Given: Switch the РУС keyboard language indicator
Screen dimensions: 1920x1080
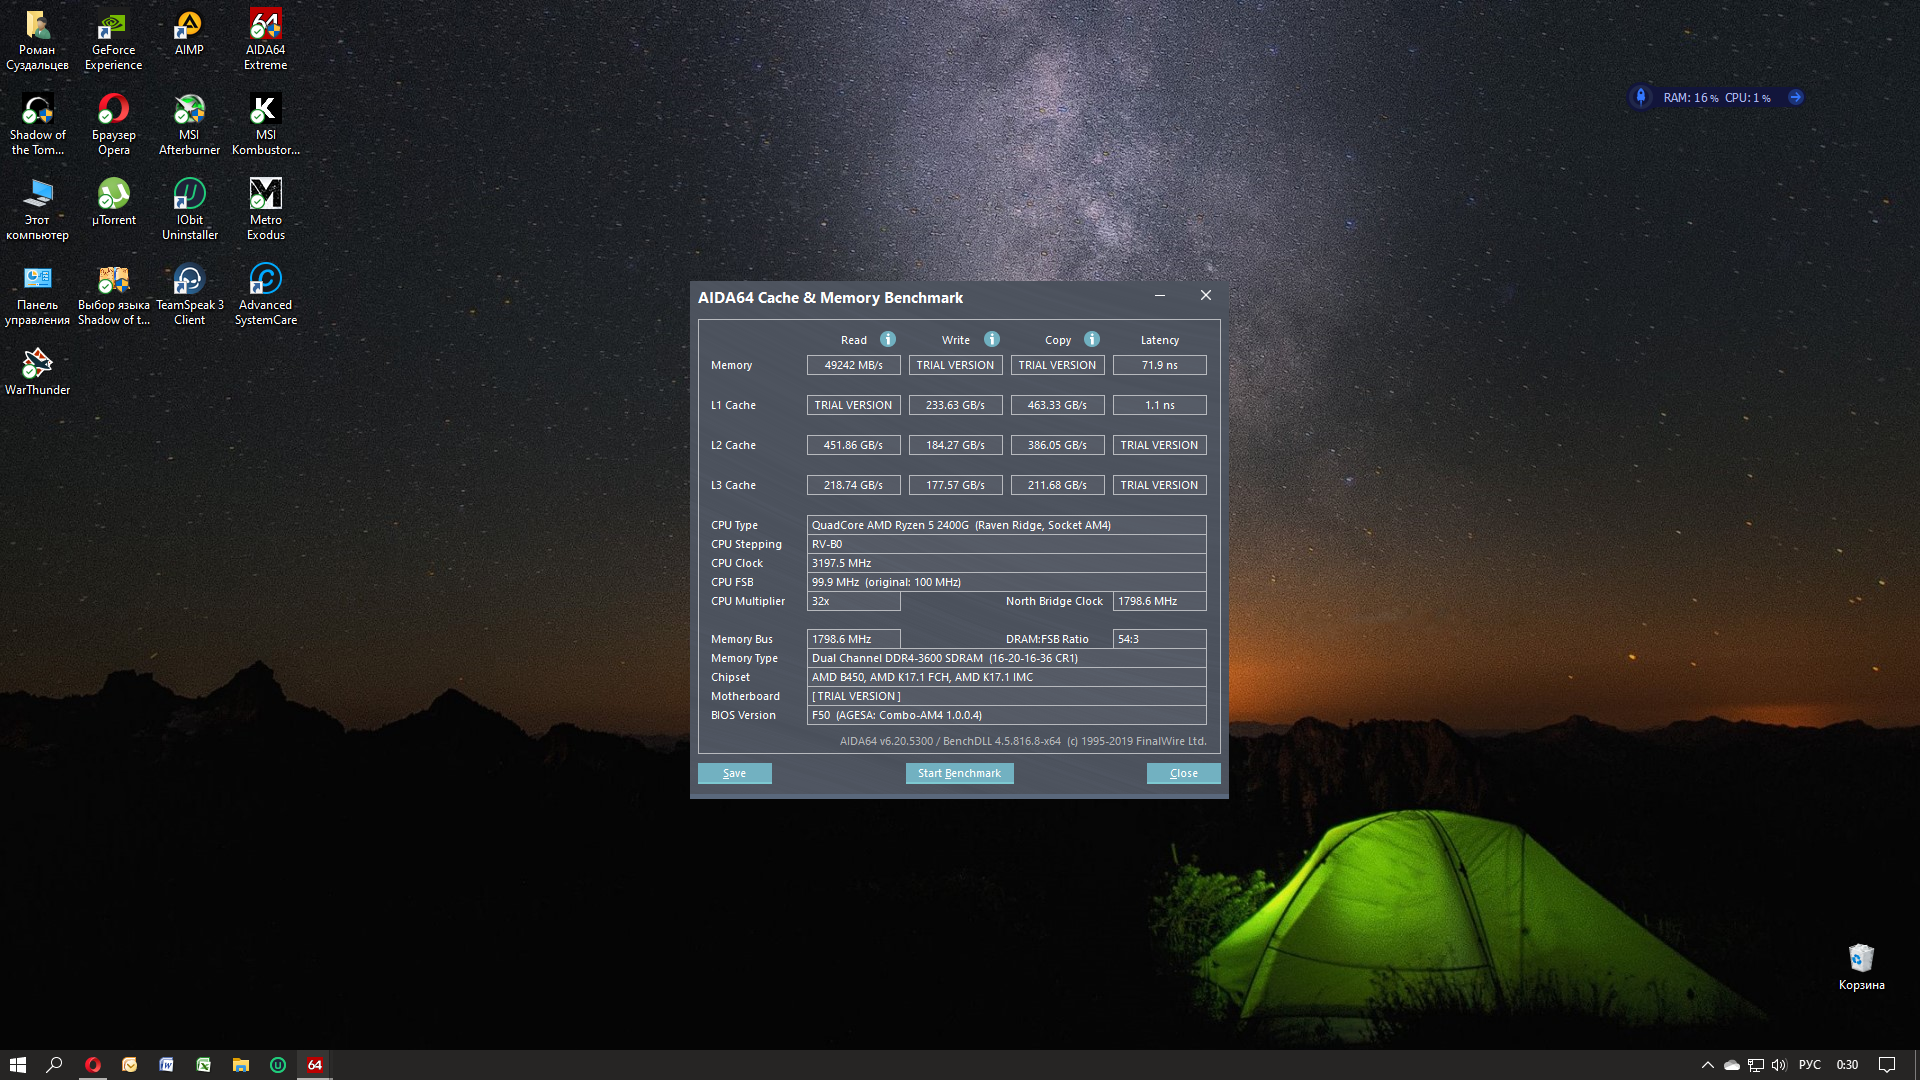Looking at the screenshot, I should coord(1809,1065).
